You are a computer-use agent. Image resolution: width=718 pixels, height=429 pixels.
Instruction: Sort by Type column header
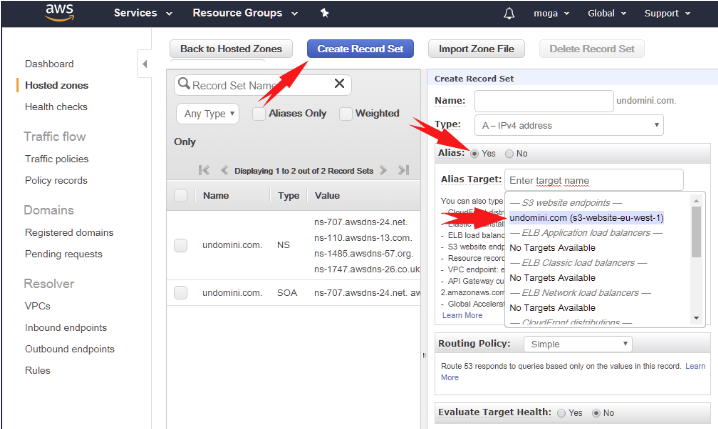point(288,195)
